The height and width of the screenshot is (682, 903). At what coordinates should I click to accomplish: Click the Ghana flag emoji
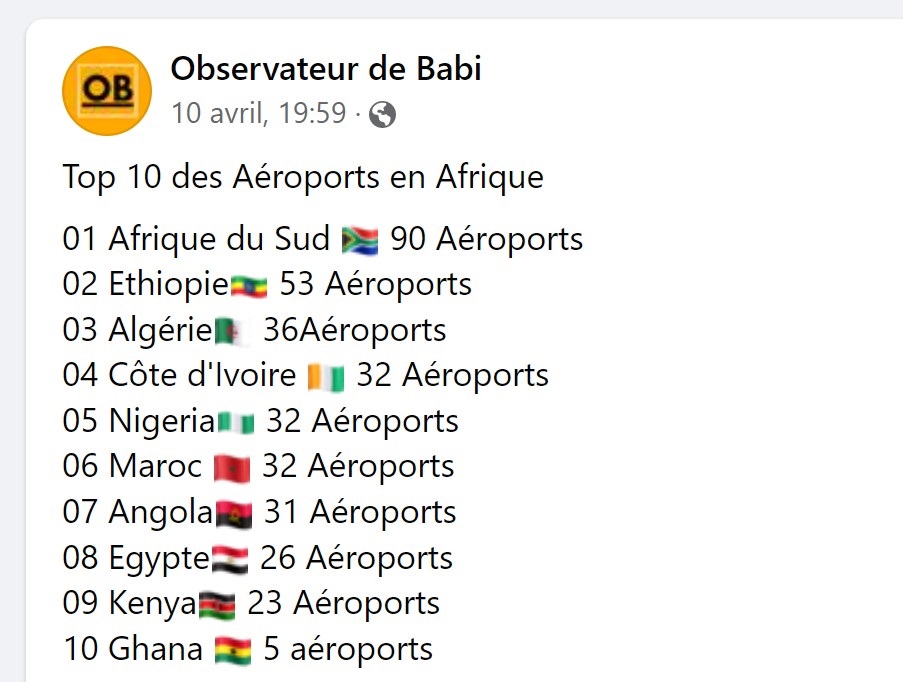pos(233,651)
